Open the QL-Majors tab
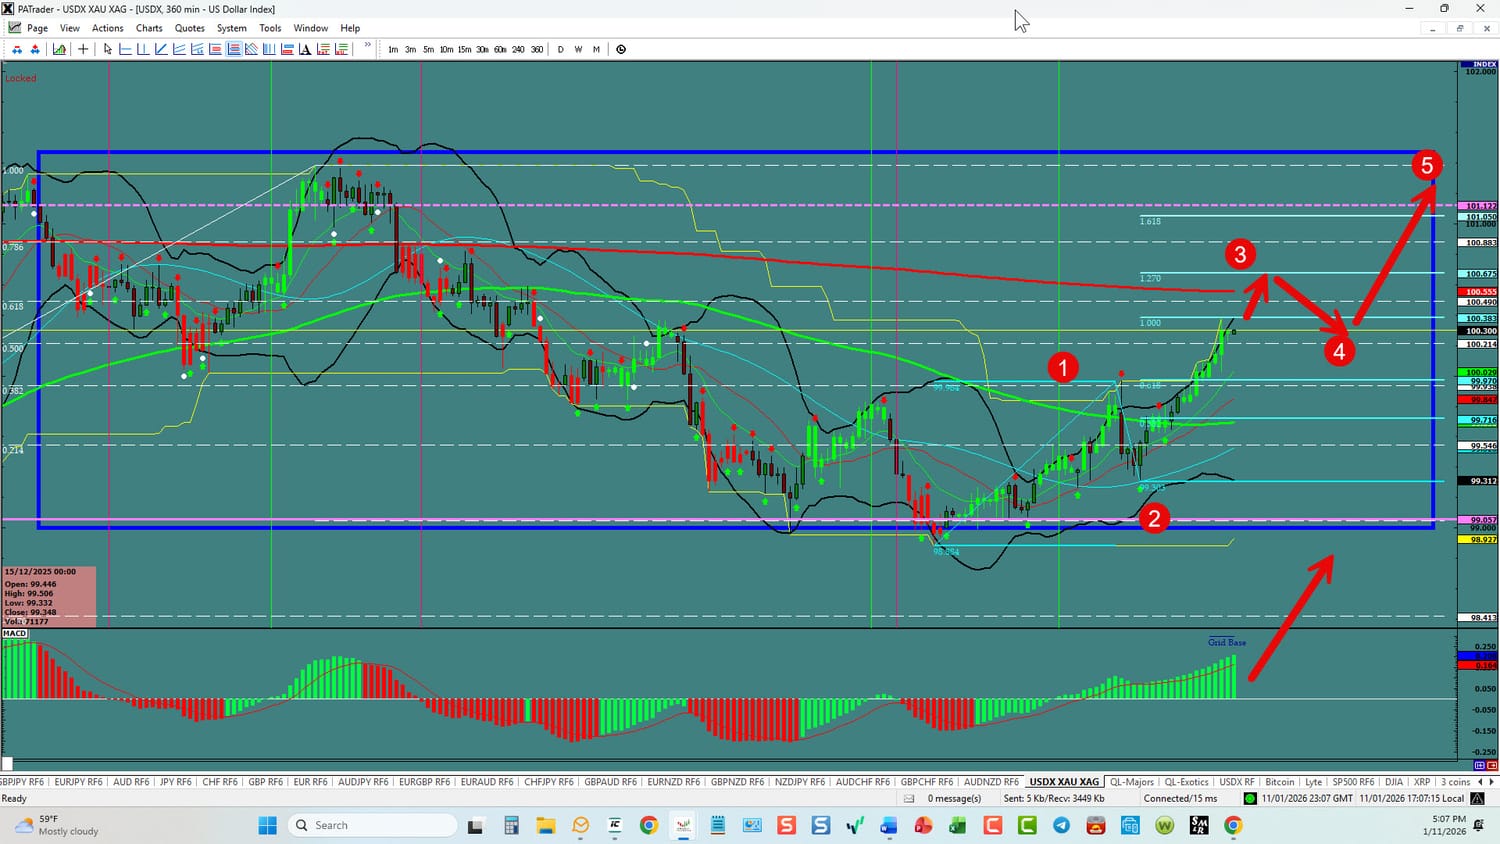Image resolution: width=1500 pixels, height=844 pixels. click(1131, 782)
